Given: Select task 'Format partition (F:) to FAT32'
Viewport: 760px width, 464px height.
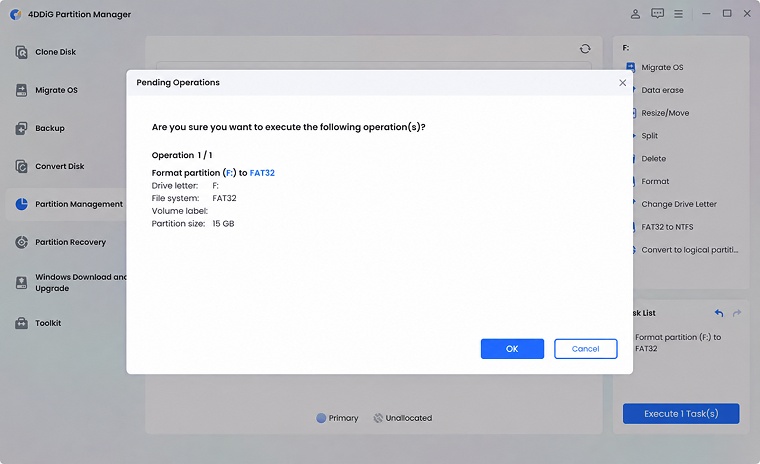Looking at the screenshot, I should [x=678, y=343].
